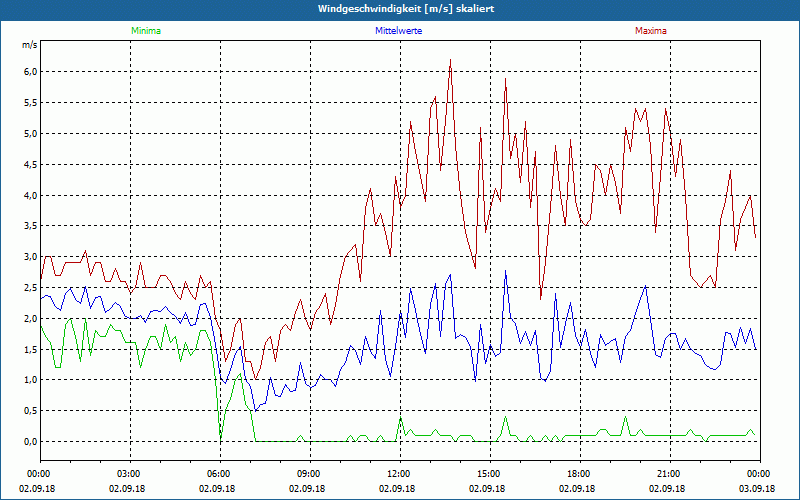
Task: Click the 06:00 time axis label
Action: (220, 474)
